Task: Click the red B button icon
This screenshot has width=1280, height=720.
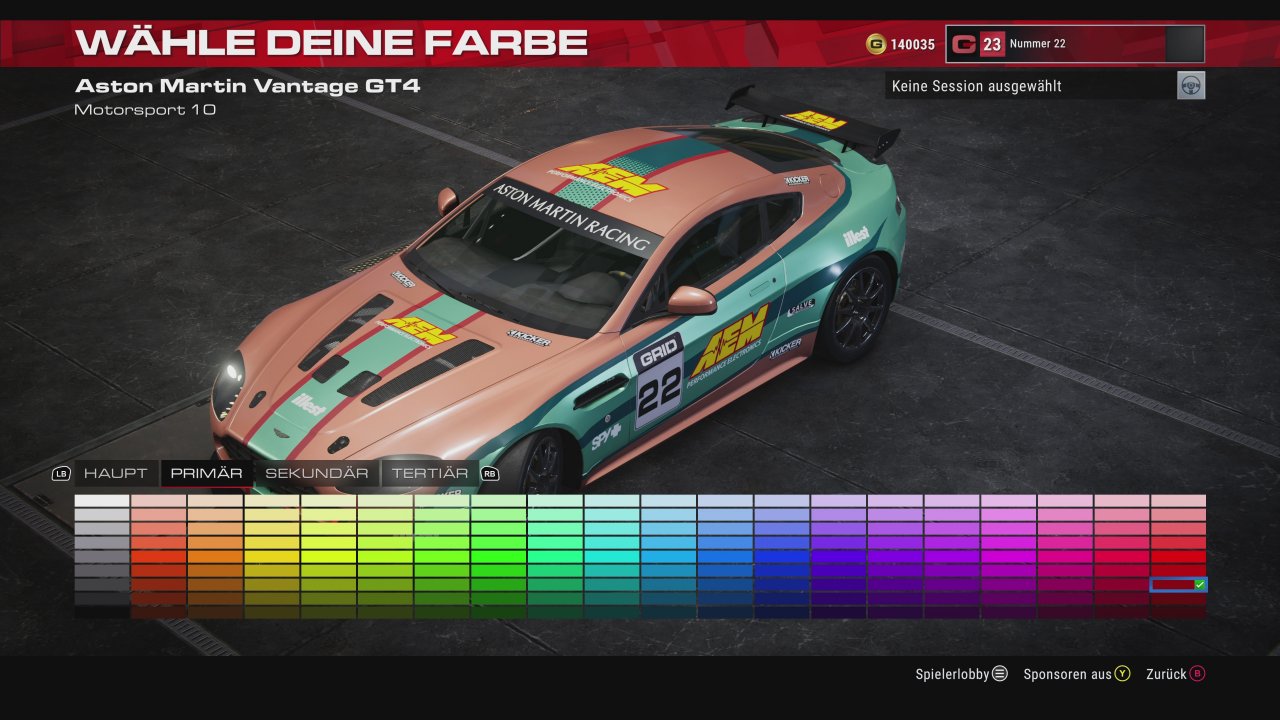Action: 1198,674
